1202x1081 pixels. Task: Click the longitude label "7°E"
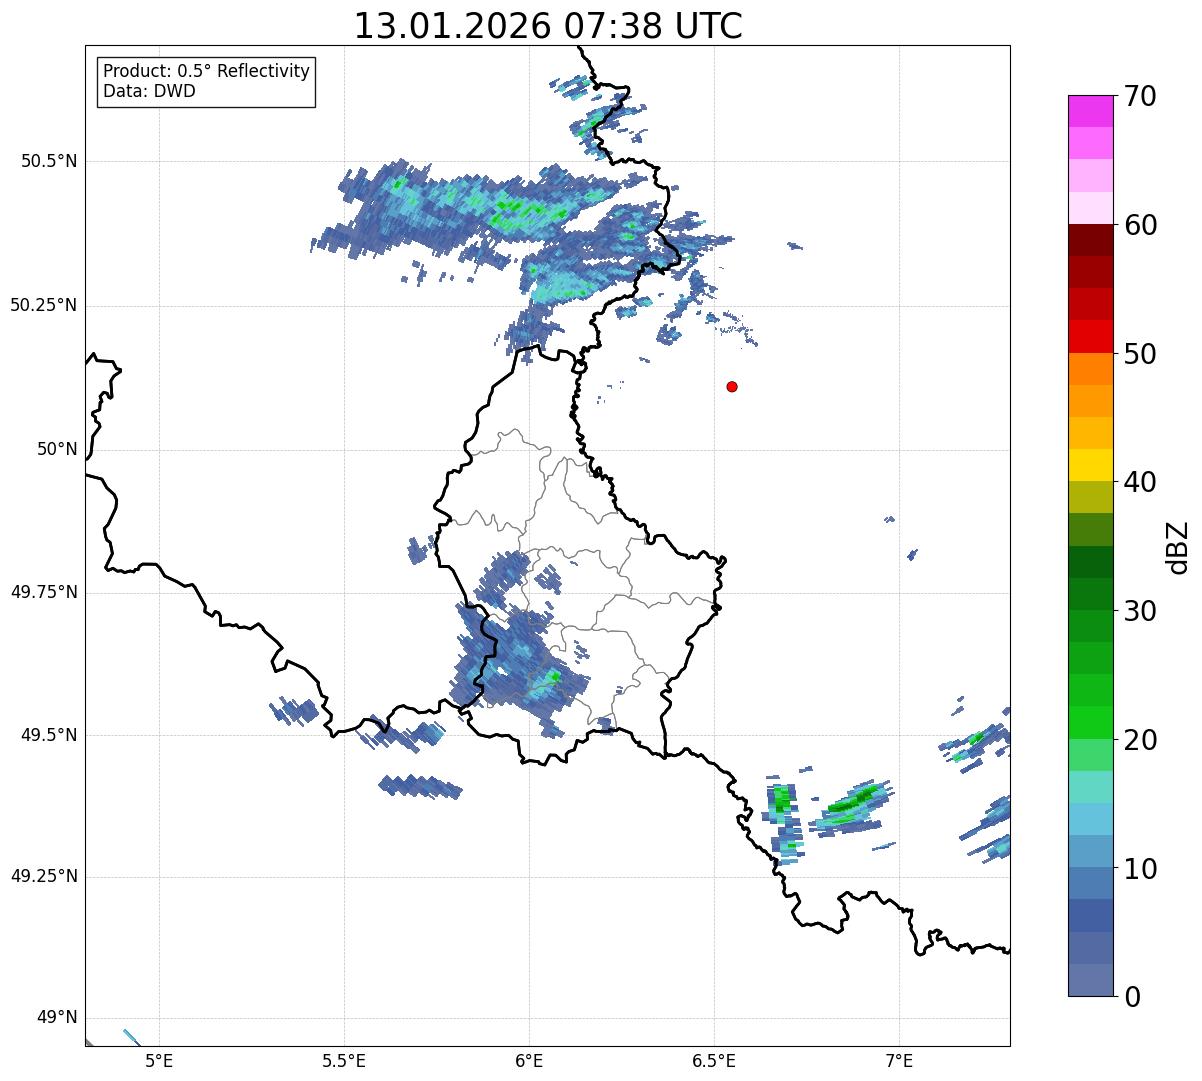tap(900, 1061)
